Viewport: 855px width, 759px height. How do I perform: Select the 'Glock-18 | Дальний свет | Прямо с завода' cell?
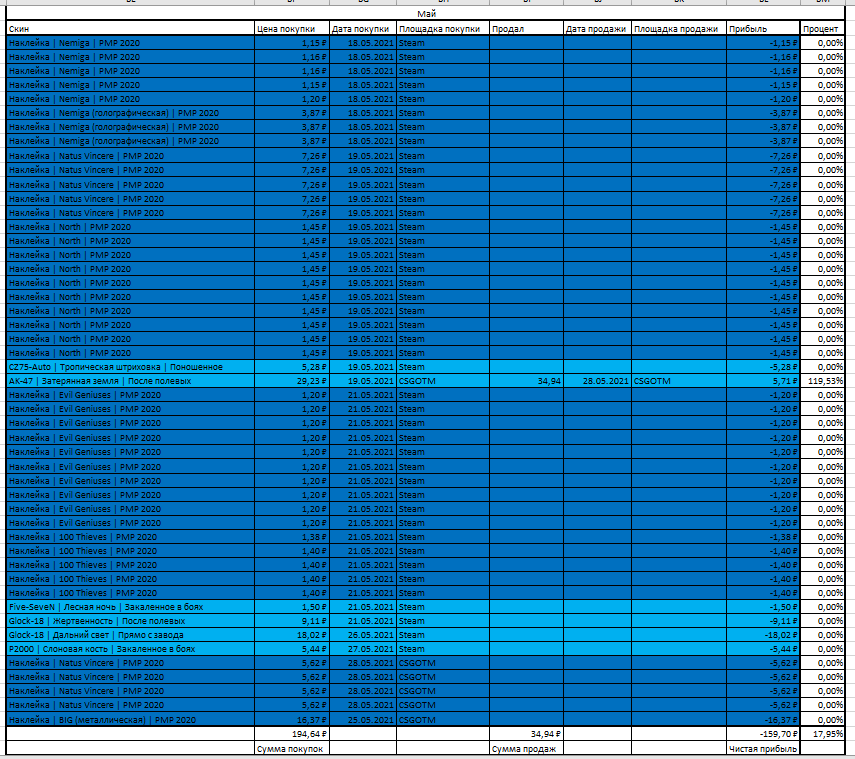click(130, 635)
